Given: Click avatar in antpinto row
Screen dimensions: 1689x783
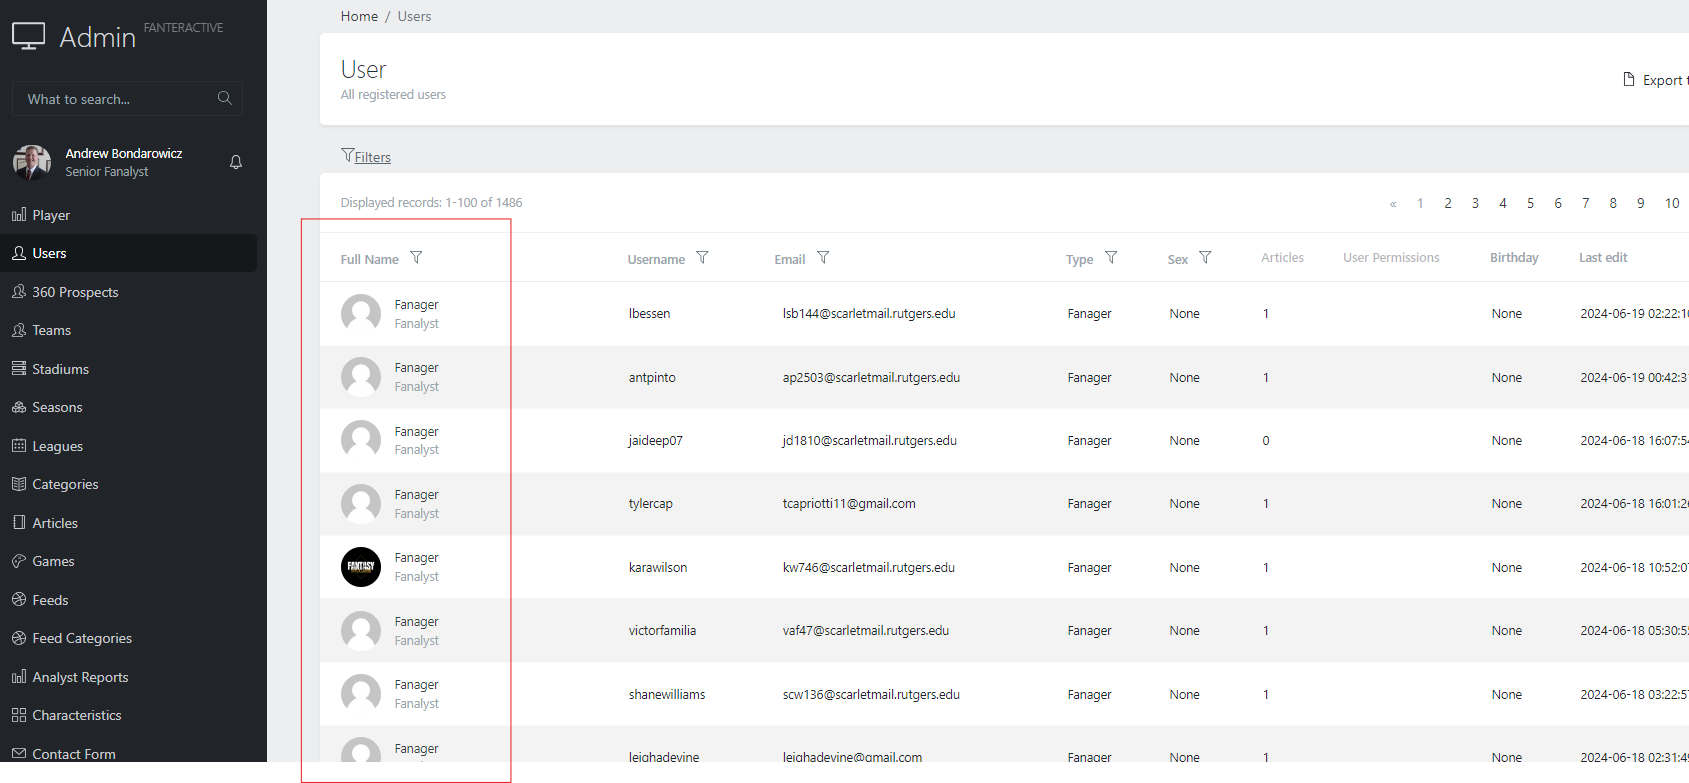Looking at the screenshot, I should (361, 377).
